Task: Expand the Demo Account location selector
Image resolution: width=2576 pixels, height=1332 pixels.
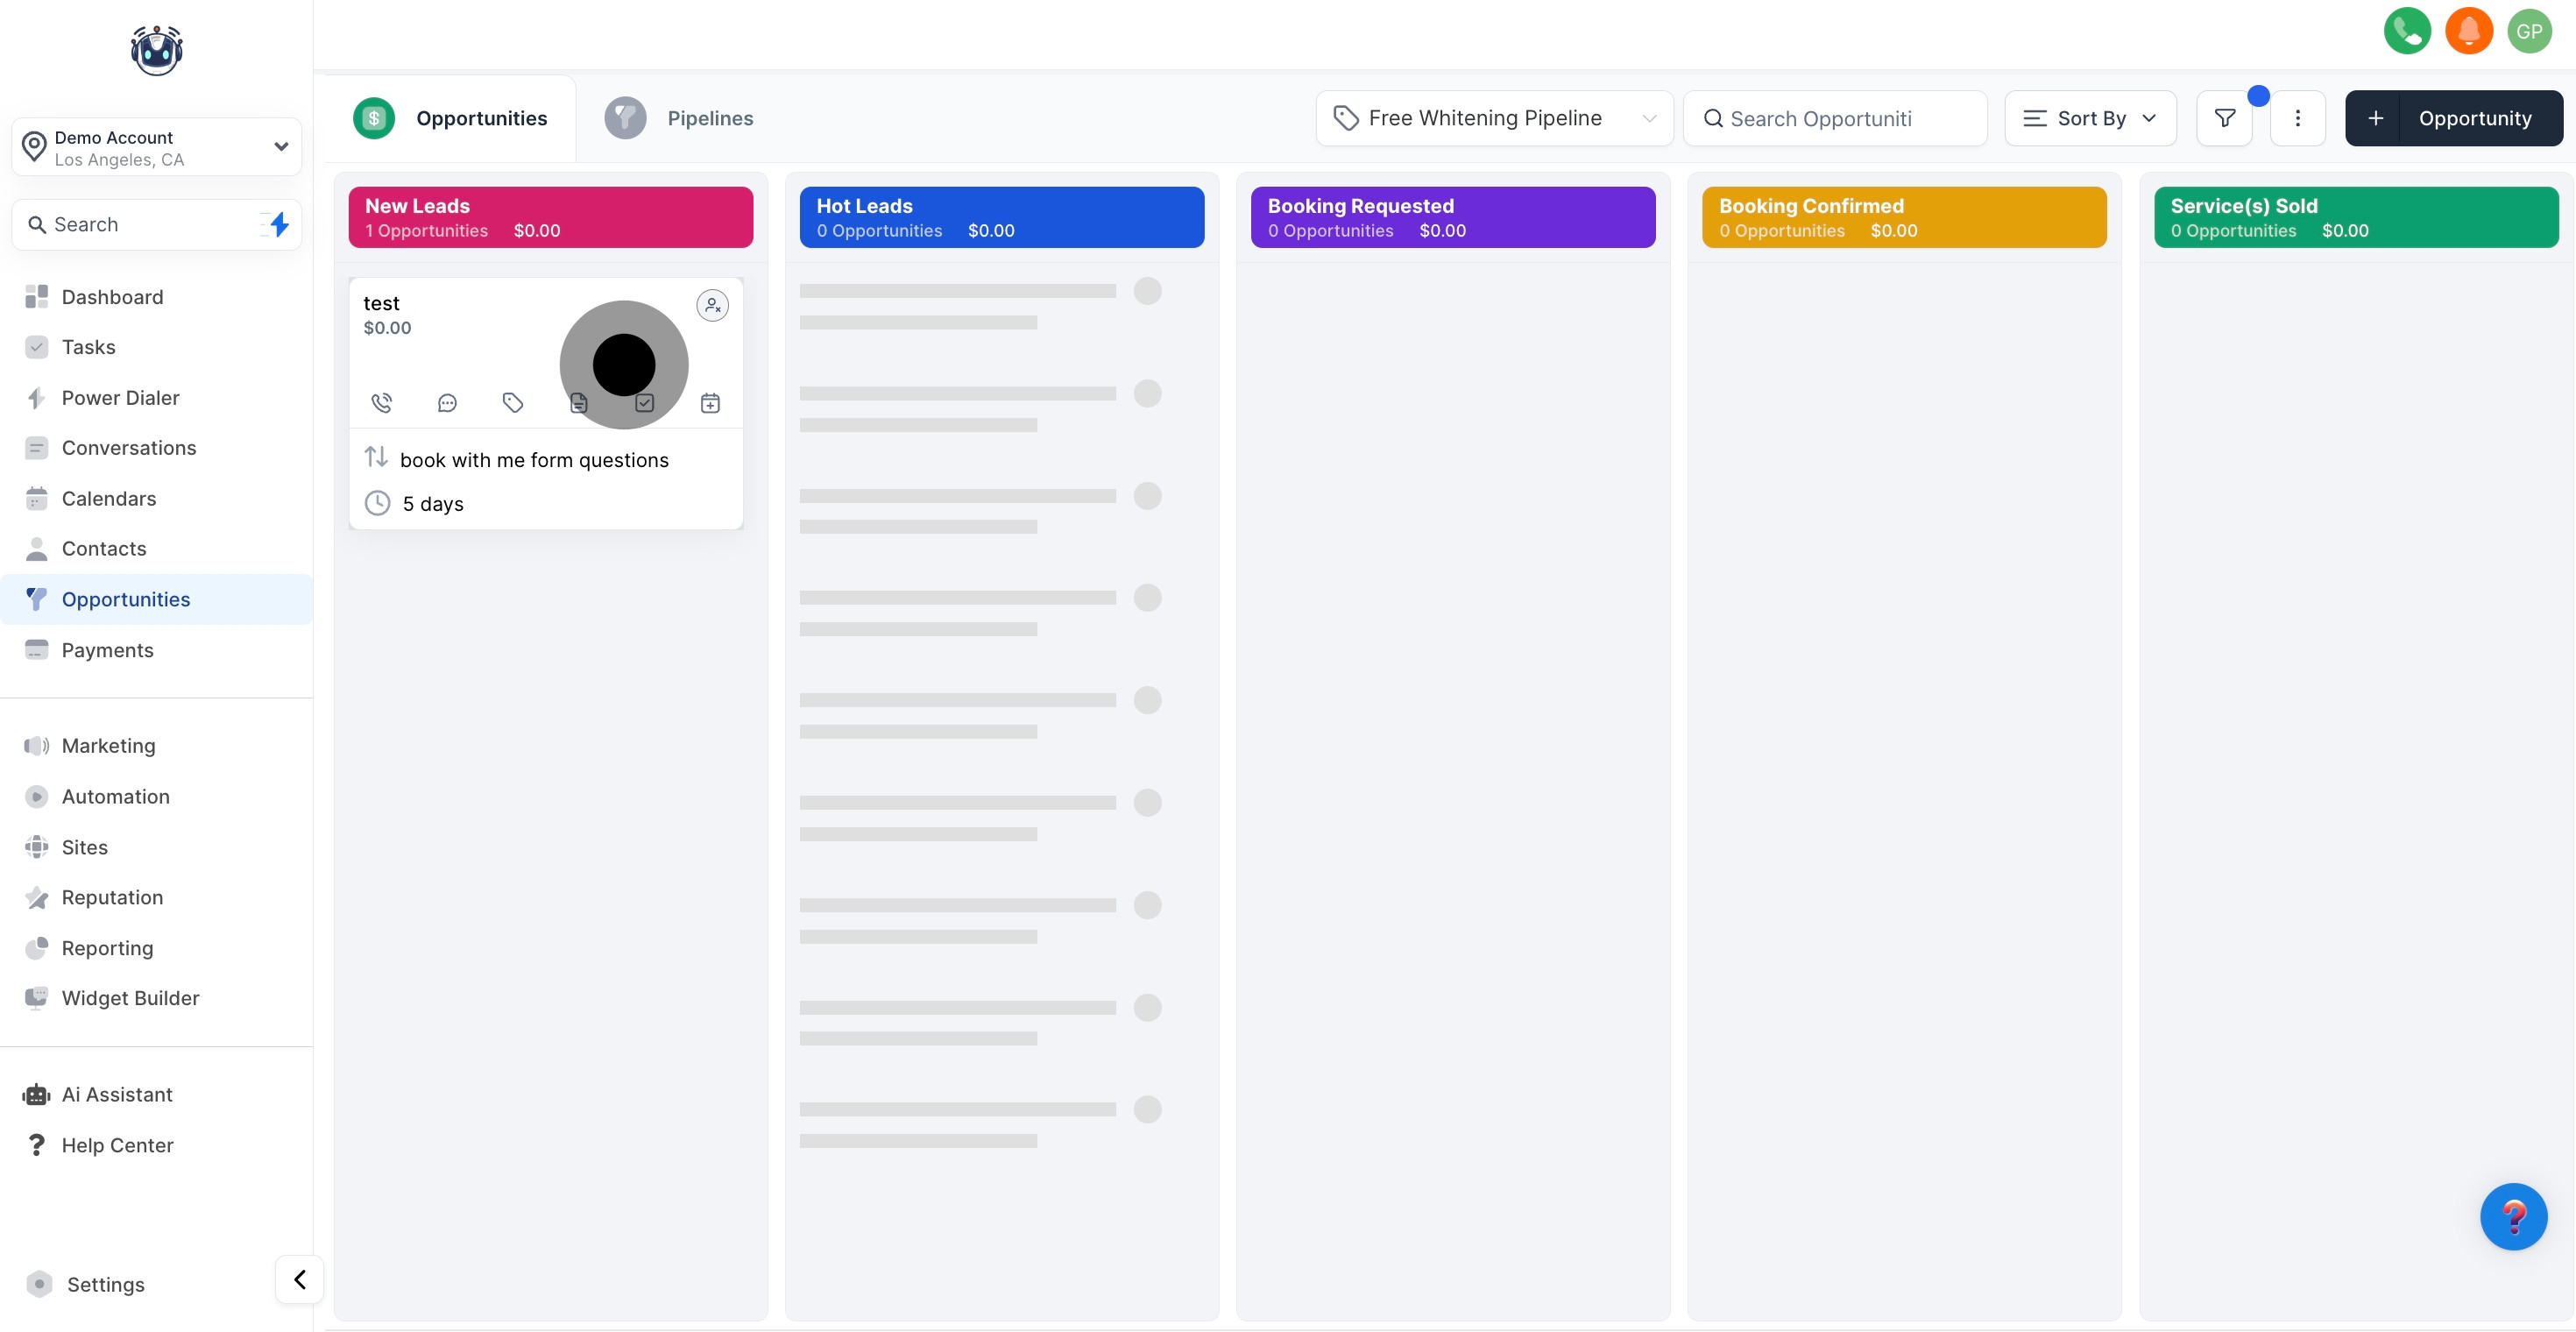Action: pos(157,147)
